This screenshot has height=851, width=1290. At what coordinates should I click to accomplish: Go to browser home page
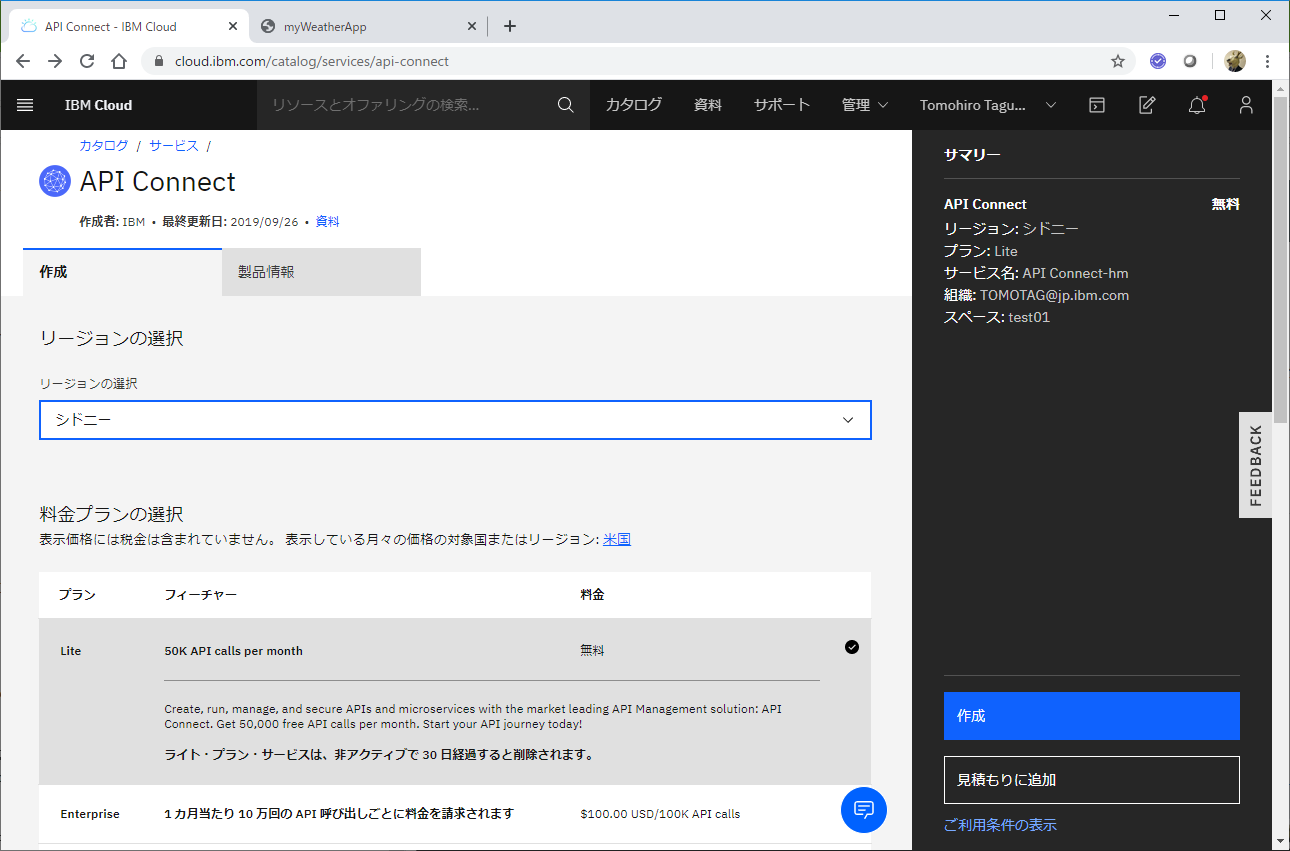pos(119,61)
